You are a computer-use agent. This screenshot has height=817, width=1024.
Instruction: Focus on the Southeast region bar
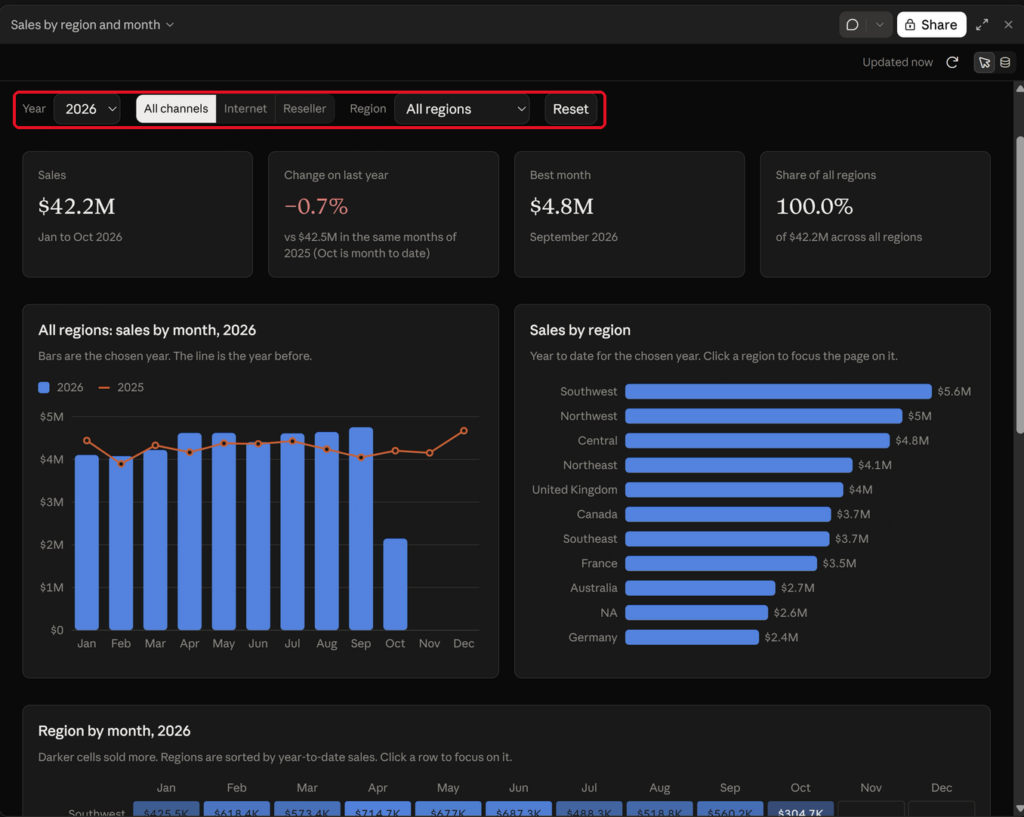click(x=728, y=539)
